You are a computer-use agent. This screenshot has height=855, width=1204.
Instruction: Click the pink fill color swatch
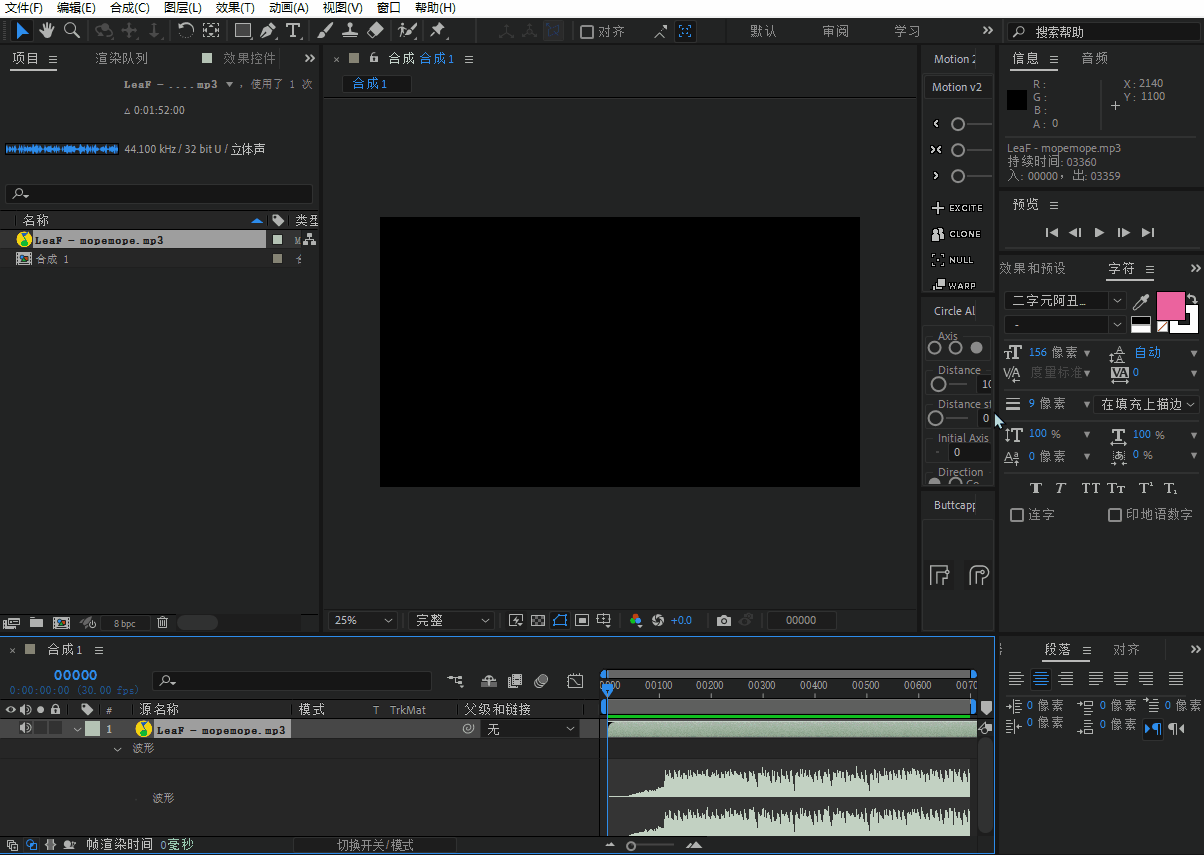(1170, 306)
